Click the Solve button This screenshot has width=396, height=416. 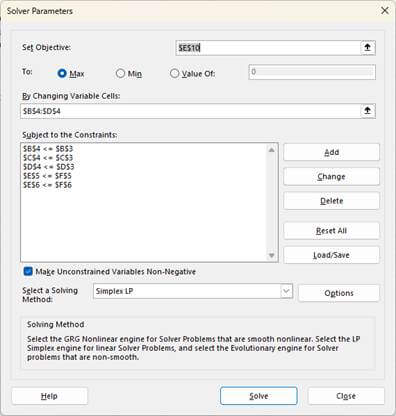[259, 396]
